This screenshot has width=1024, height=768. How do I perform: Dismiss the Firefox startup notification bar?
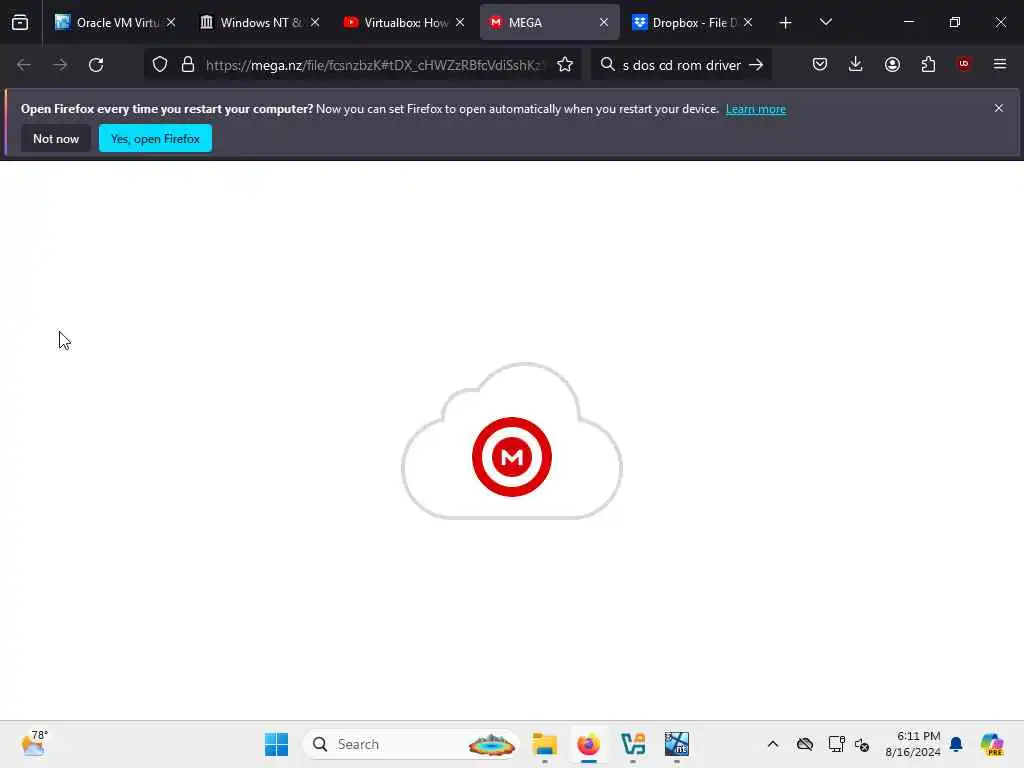tap(999, 108)
